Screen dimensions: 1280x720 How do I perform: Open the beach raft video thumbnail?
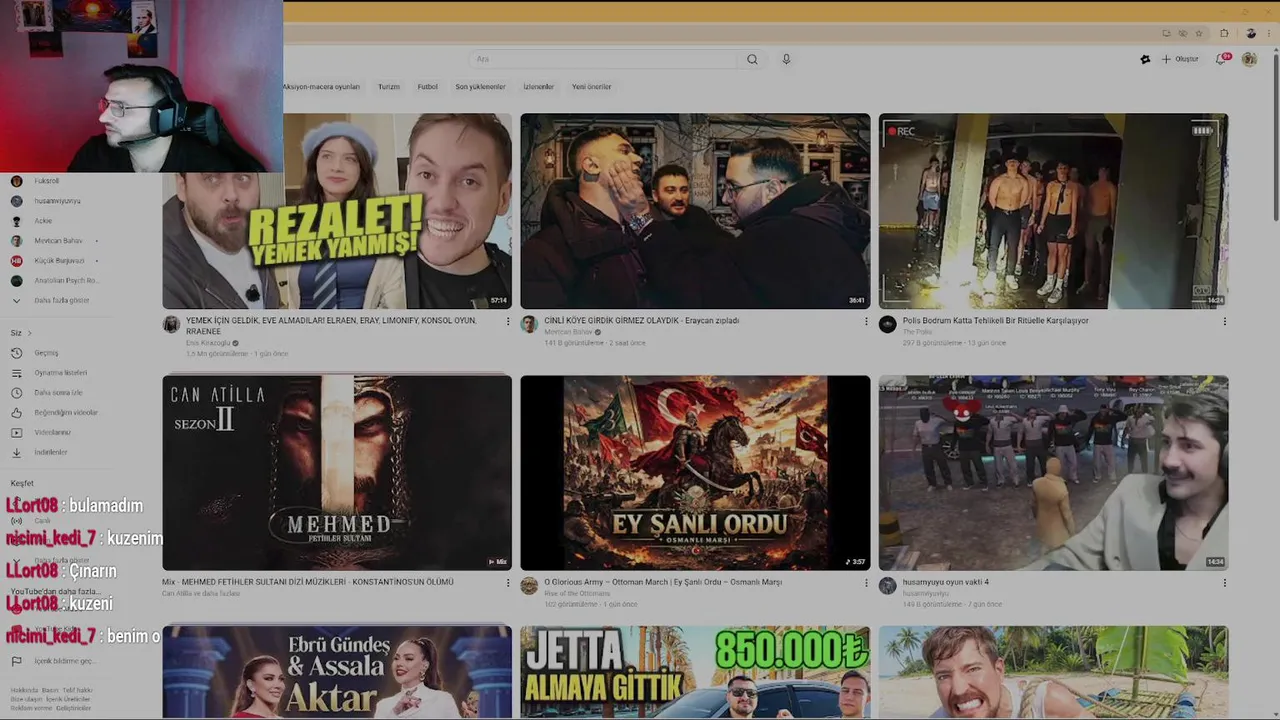click(x=1053, y=672)
